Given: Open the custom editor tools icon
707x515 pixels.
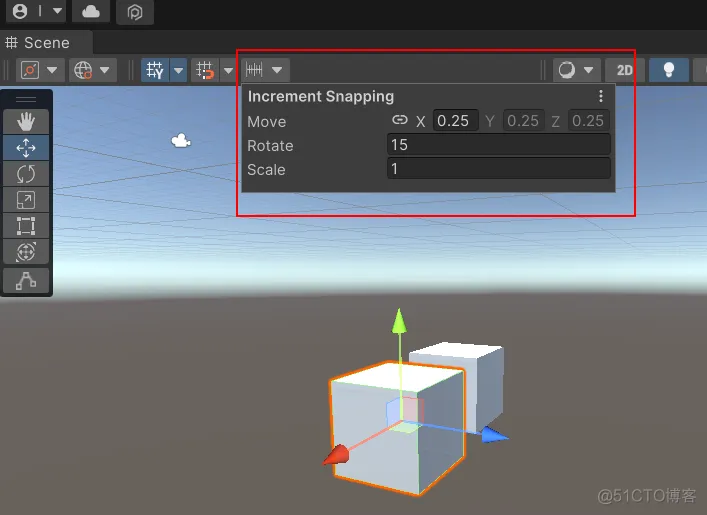Looking at the screenshot, I should point(26,280).
